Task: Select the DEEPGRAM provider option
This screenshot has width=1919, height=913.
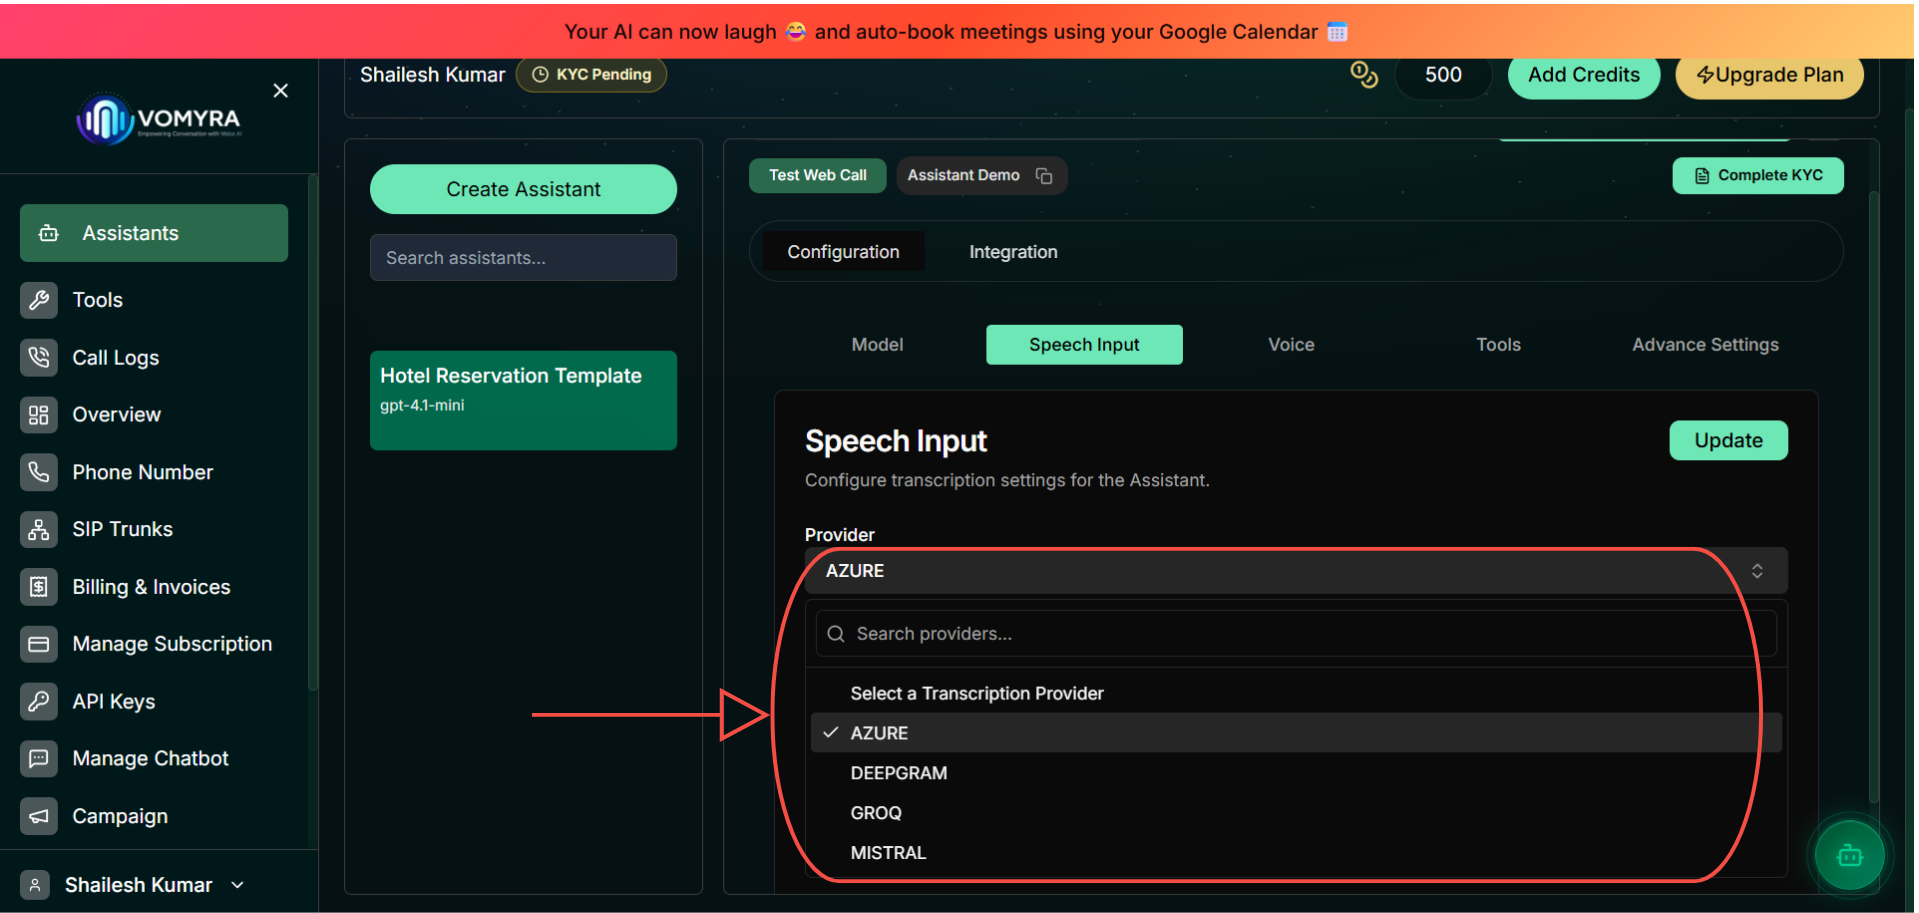Action: pos(1296,773)
